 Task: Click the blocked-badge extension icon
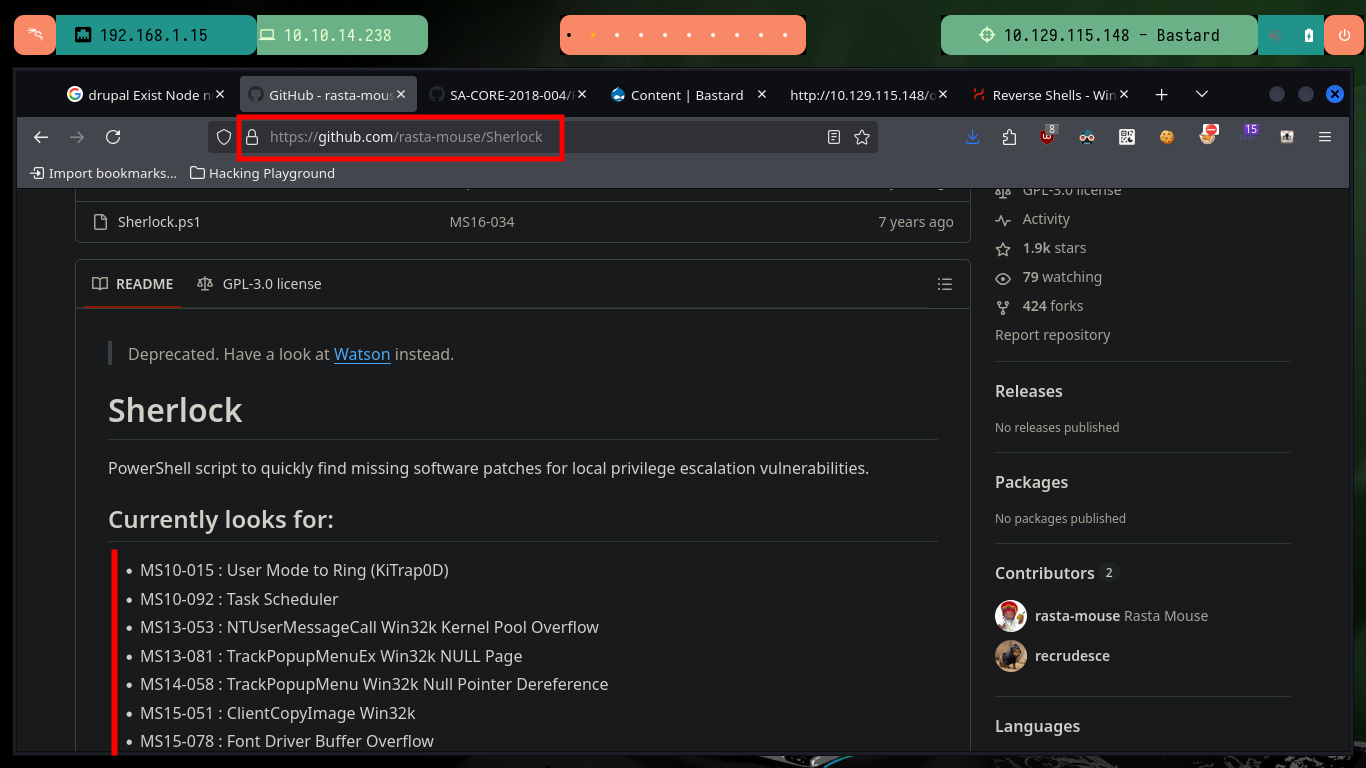(x=1208, y=135)
